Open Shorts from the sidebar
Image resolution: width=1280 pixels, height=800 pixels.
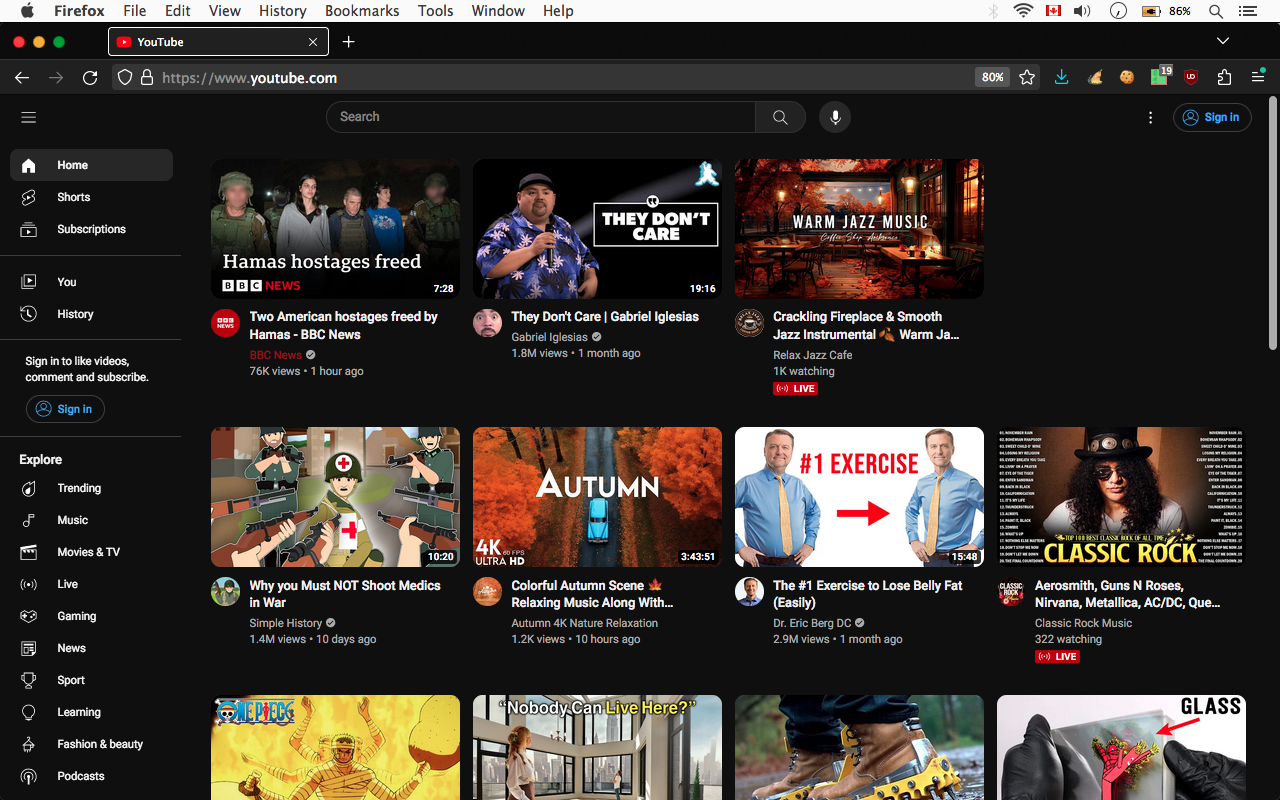pos(91,197)
